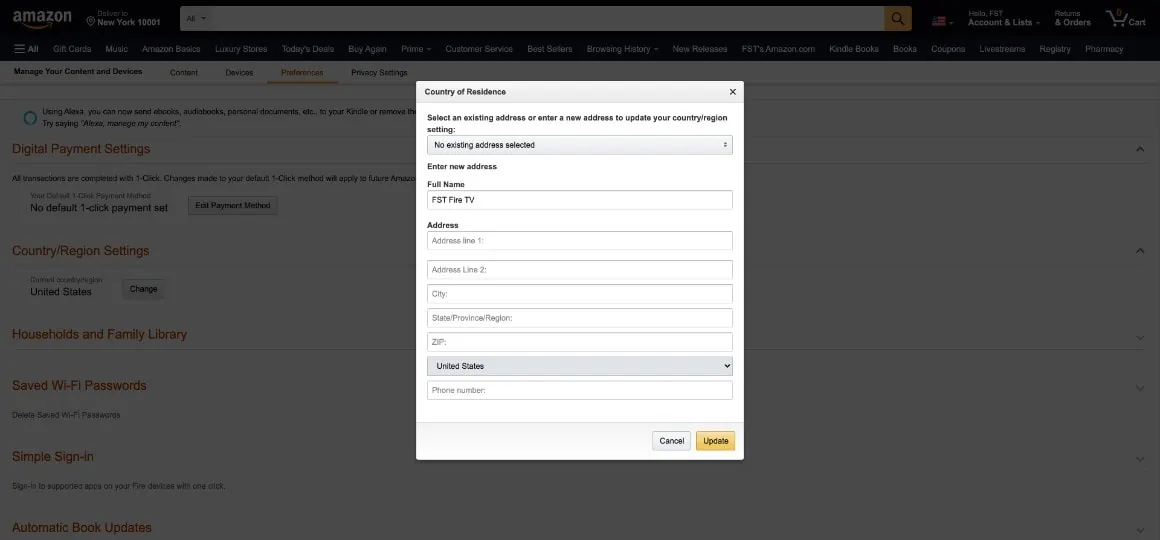Open Best Sellers nav link
This screenshot has width=1160, height=540.
click(550, 49)
